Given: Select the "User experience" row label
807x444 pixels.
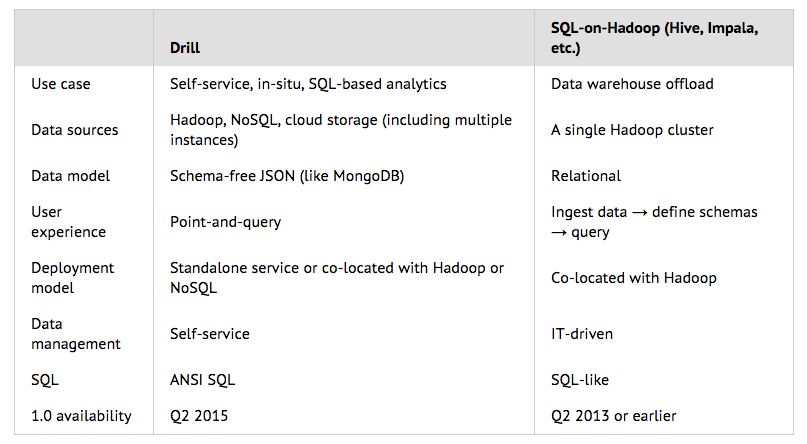Looking at the screenshot, I should (66, 222).
